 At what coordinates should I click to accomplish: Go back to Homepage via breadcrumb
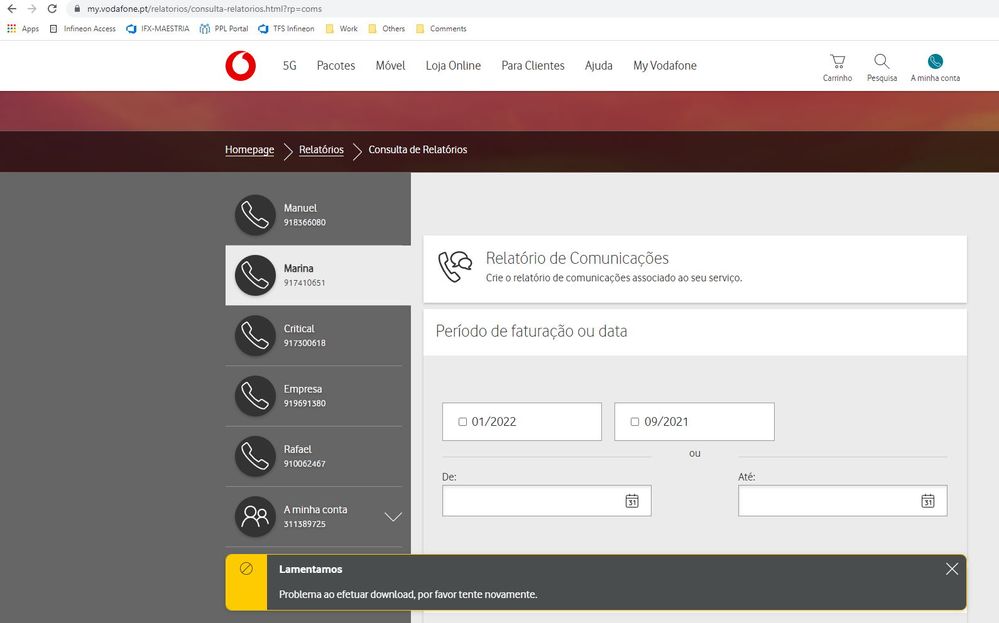point(249,149)
